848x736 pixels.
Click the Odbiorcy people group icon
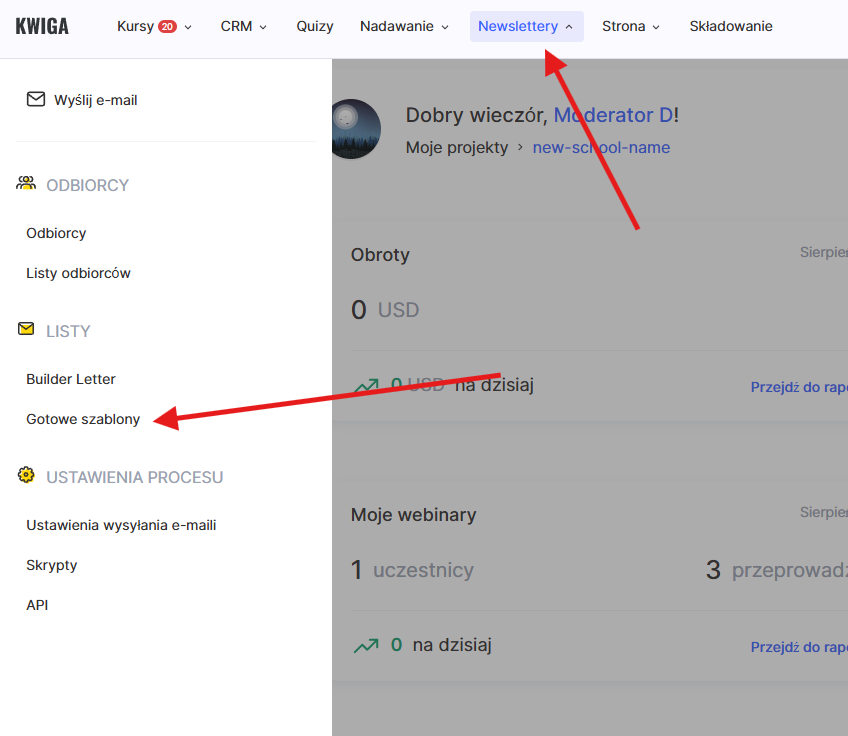[x=27, y=184]
